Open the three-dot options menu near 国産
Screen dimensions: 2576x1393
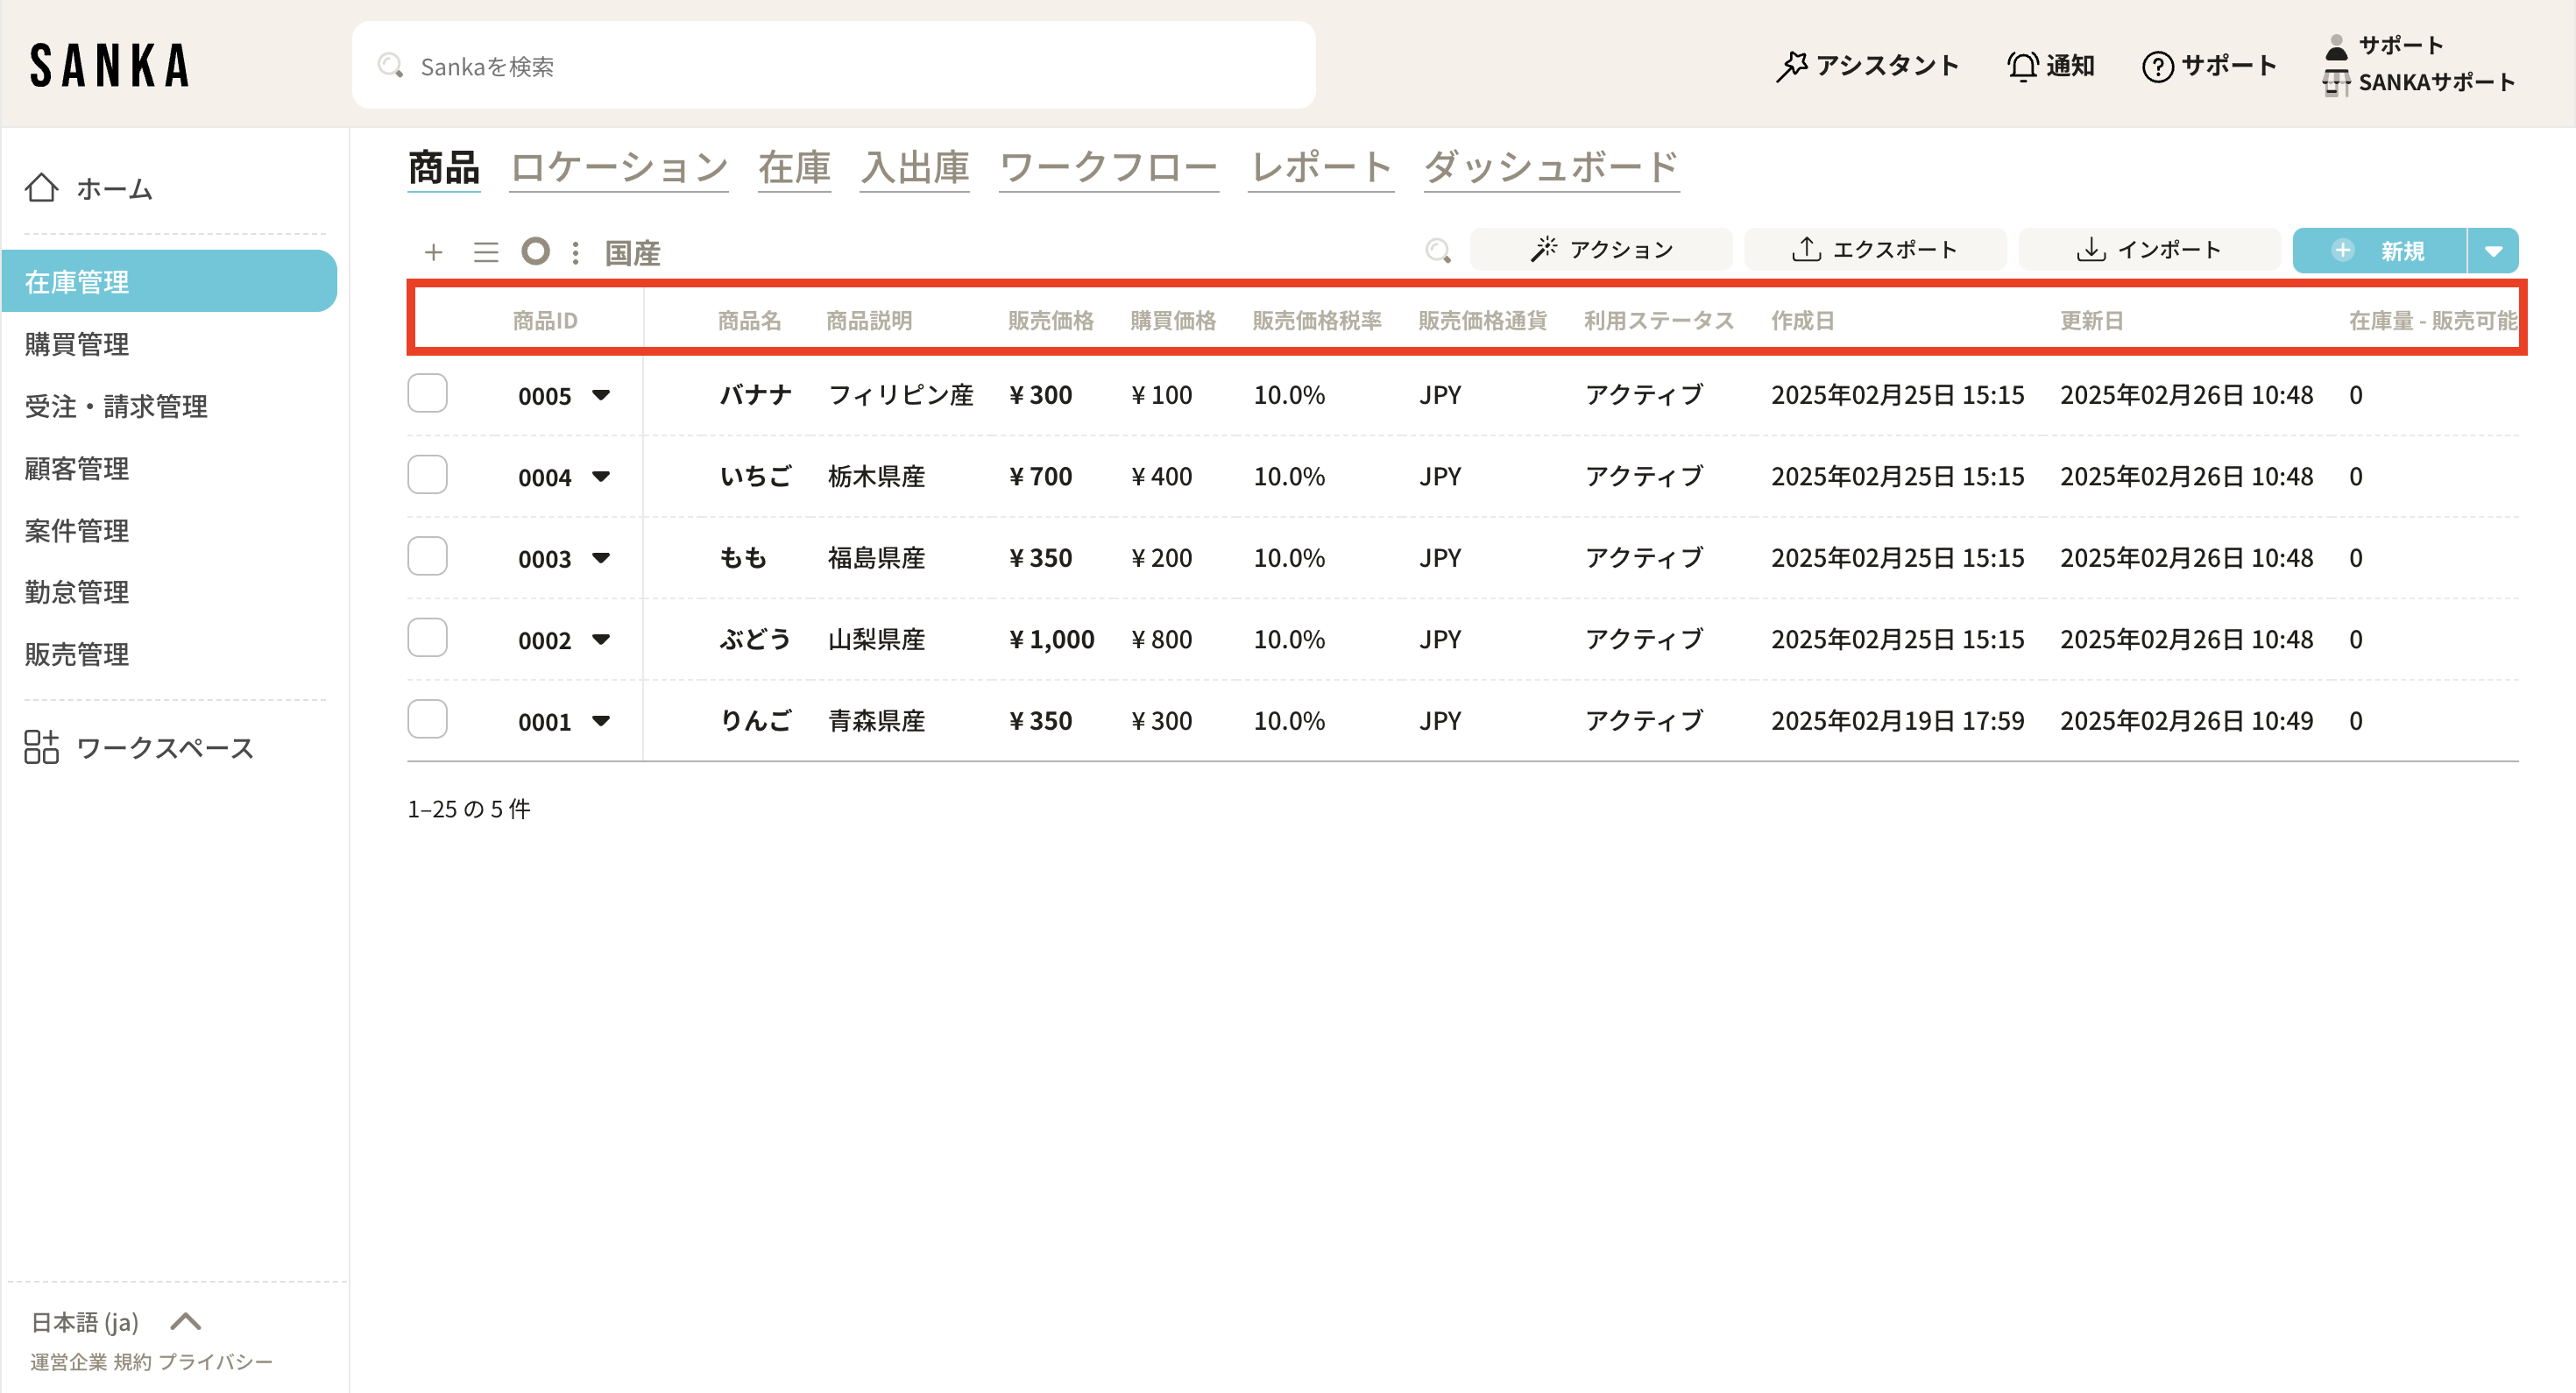pyautogui.click(x=575, y=252)
